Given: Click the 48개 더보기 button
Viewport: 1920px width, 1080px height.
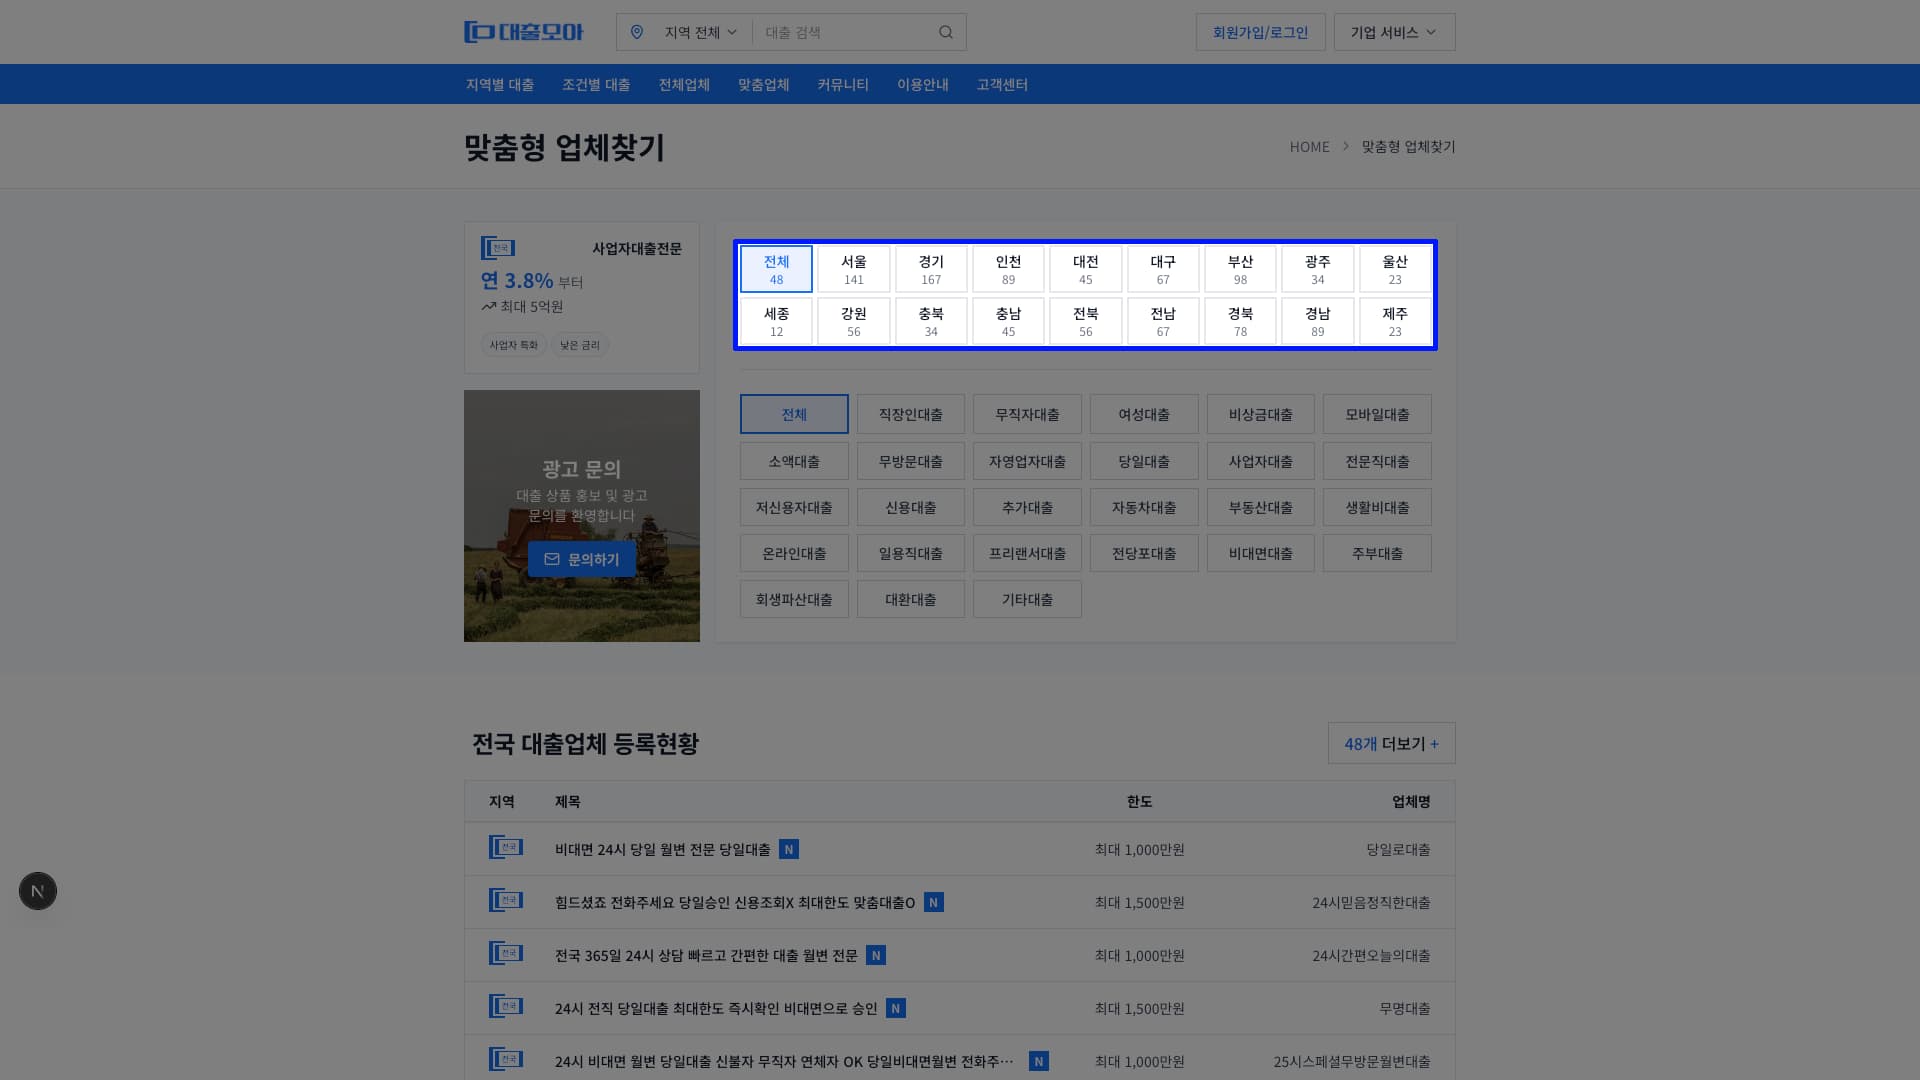Looking at the screenshot, I should point(1391,743).
